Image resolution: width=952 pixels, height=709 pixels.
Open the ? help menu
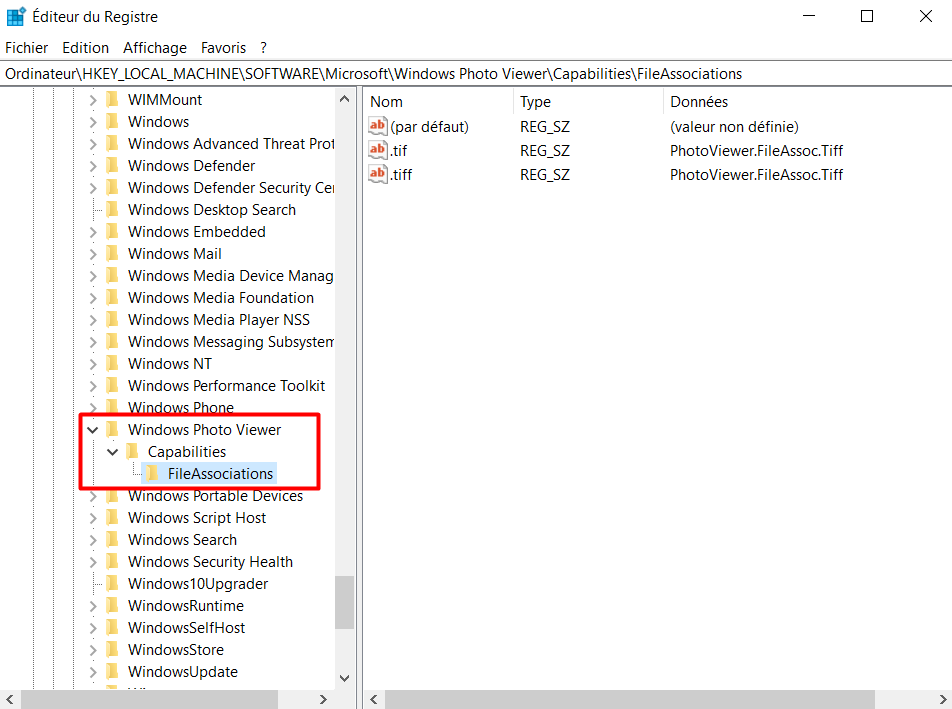point(264,48)
